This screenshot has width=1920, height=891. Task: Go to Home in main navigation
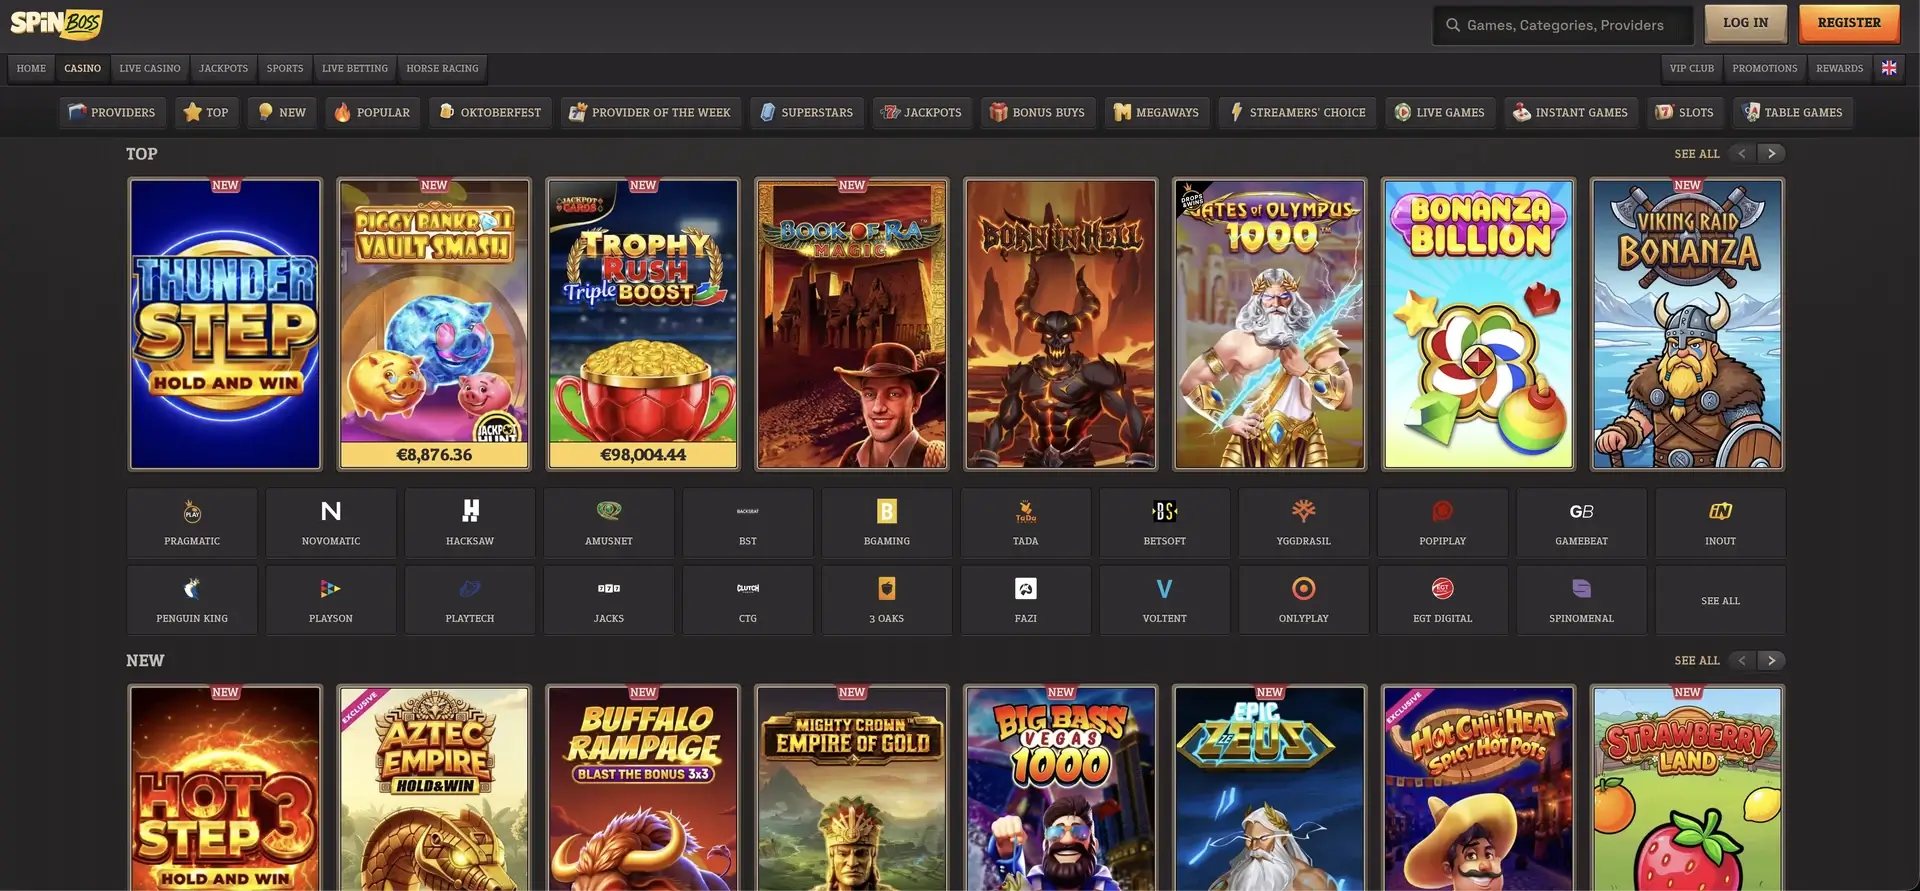[x=31, y=68]
